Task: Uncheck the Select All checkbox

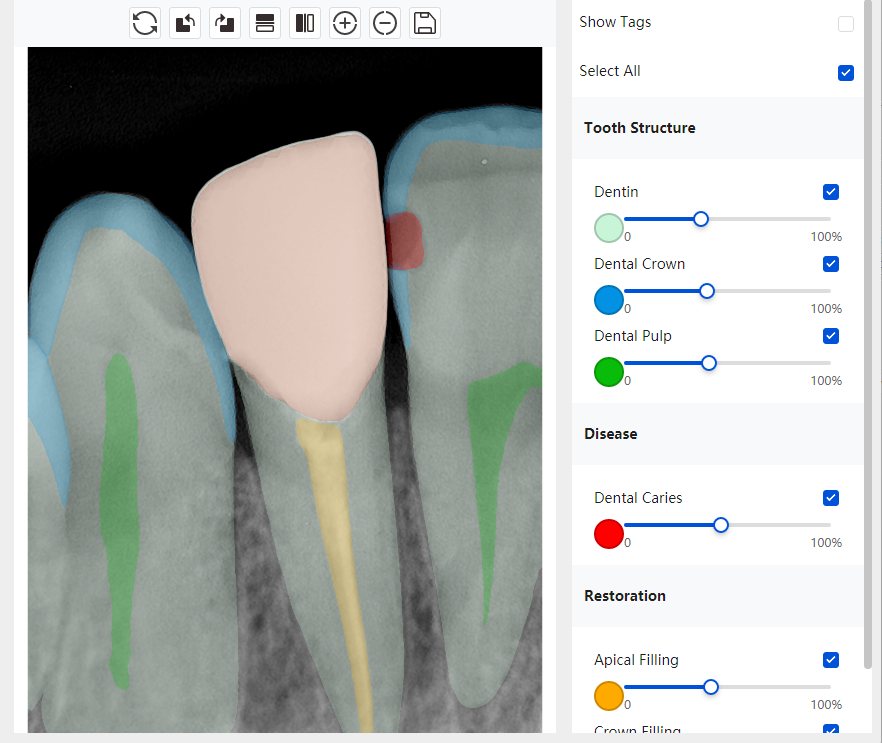Action: [846, 72]
